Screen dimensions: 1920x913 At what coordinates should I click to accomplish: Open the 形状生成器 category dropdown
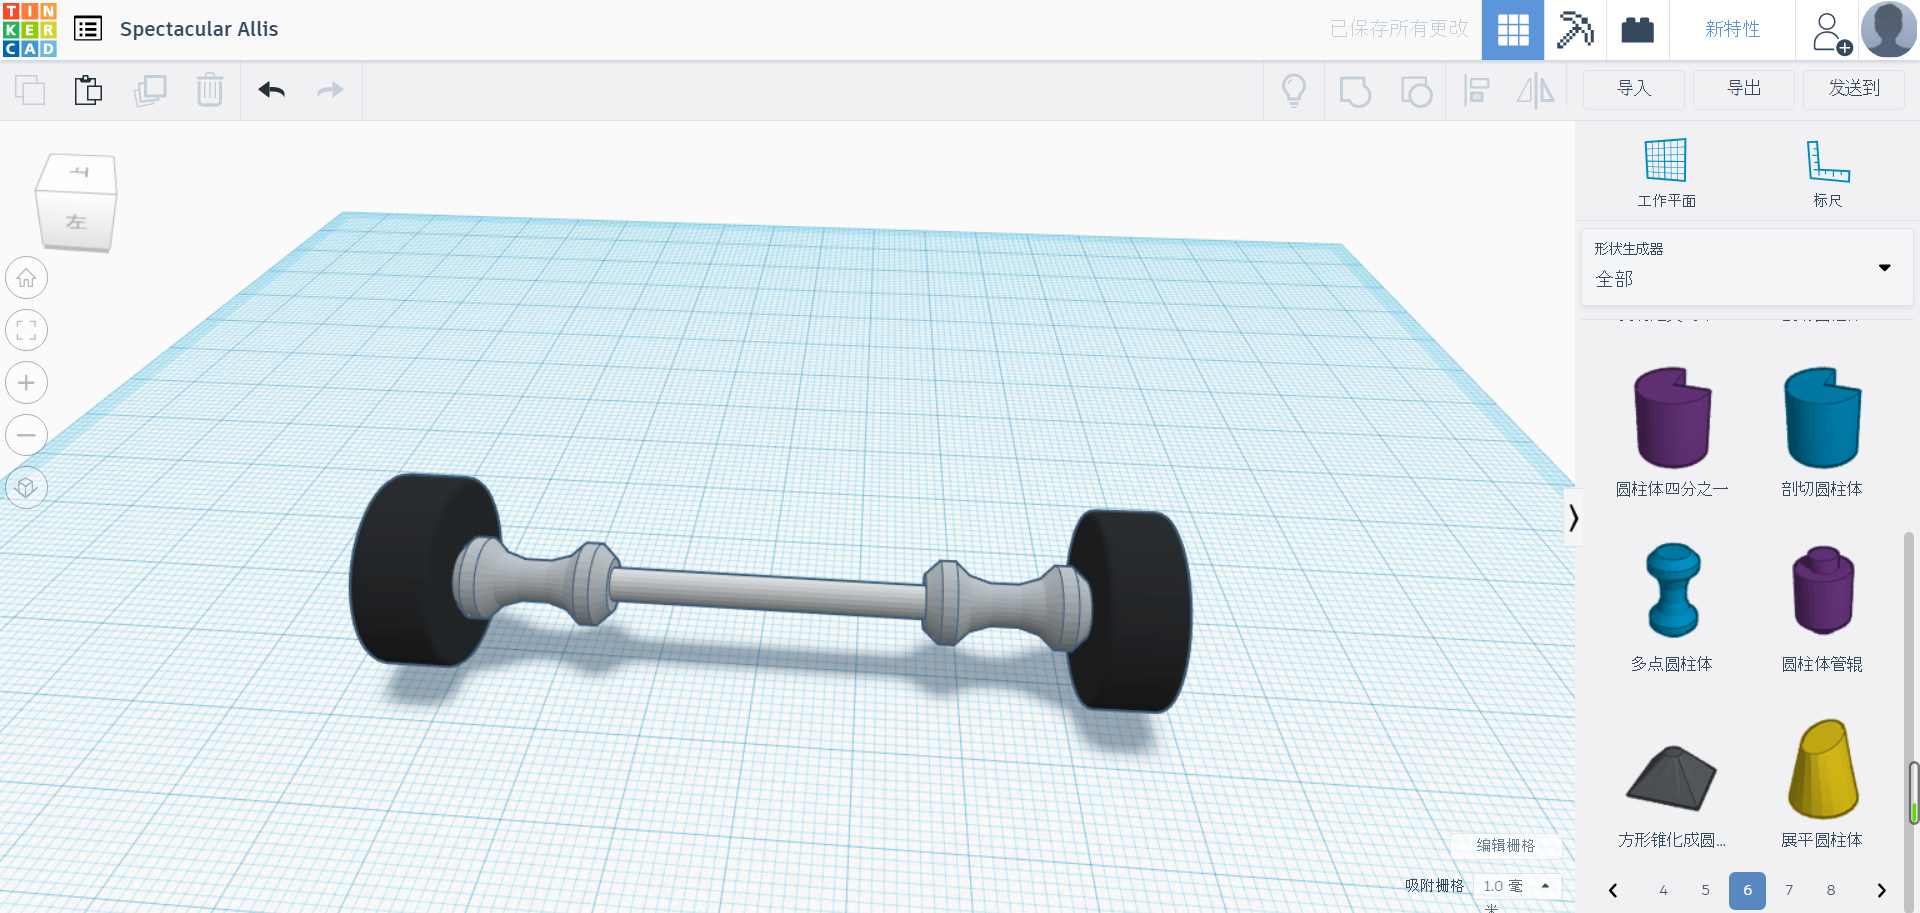pos(1747,267)
